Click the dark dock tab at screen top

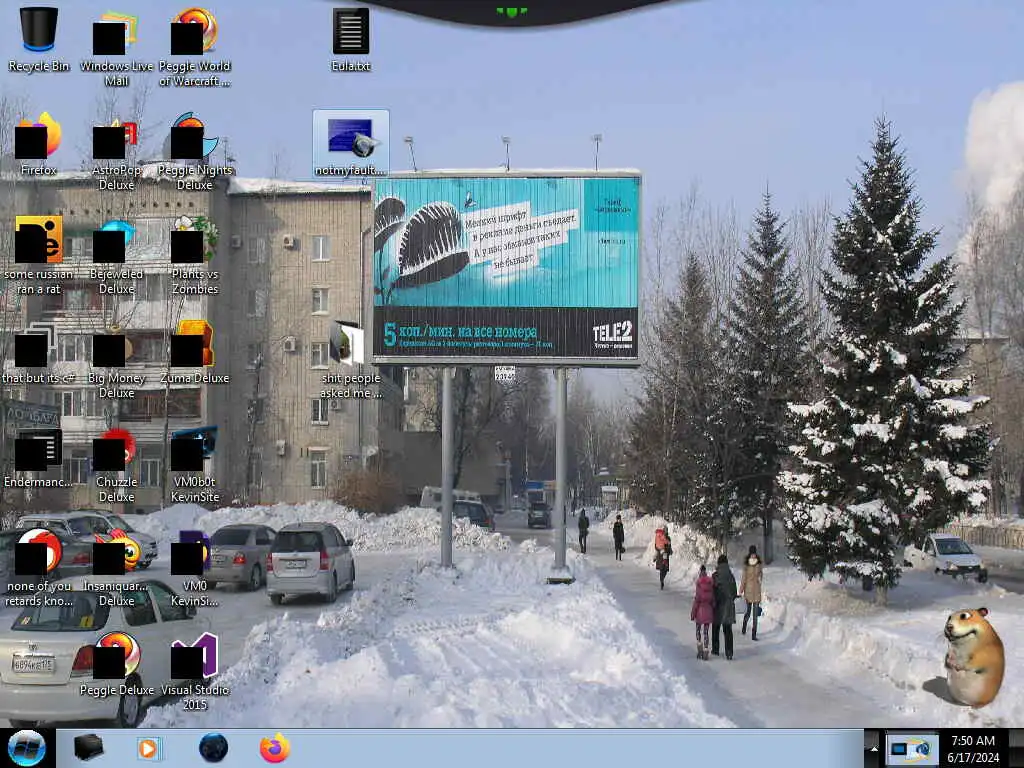(x=511, y=12)
